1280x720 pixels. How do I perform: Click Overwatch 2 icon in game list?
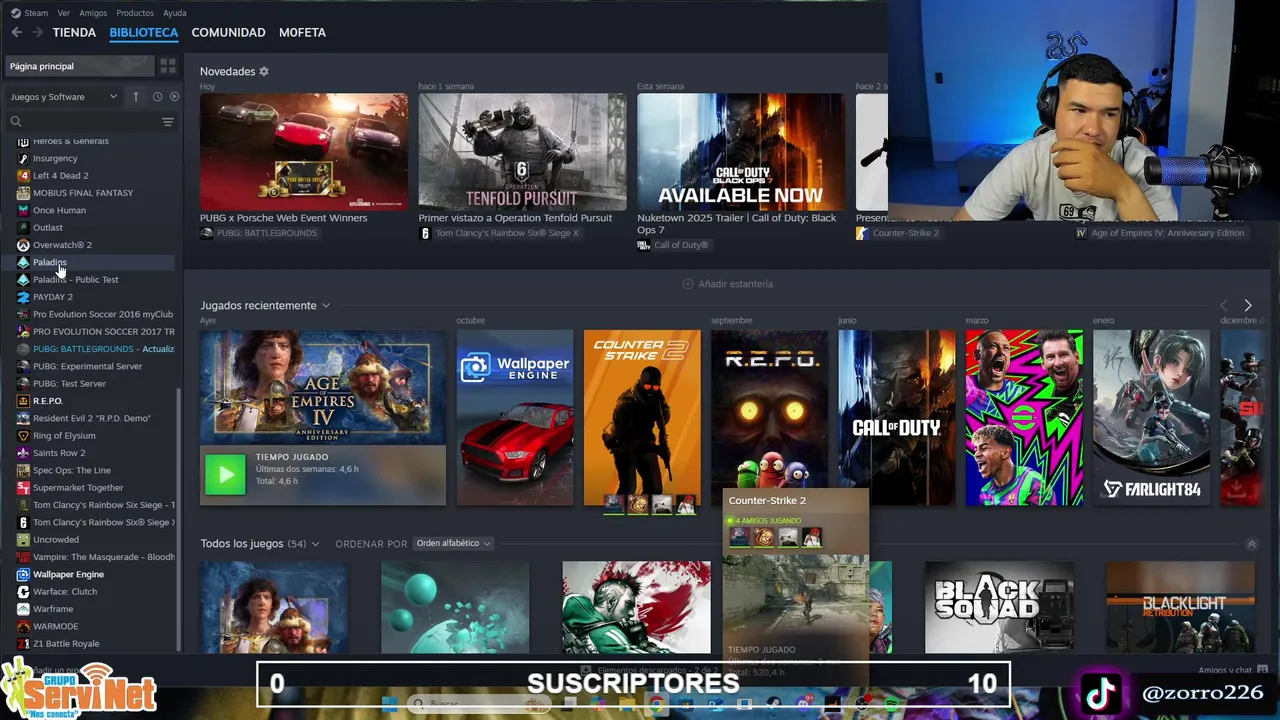pyautogui.click(x=23, y=245)
